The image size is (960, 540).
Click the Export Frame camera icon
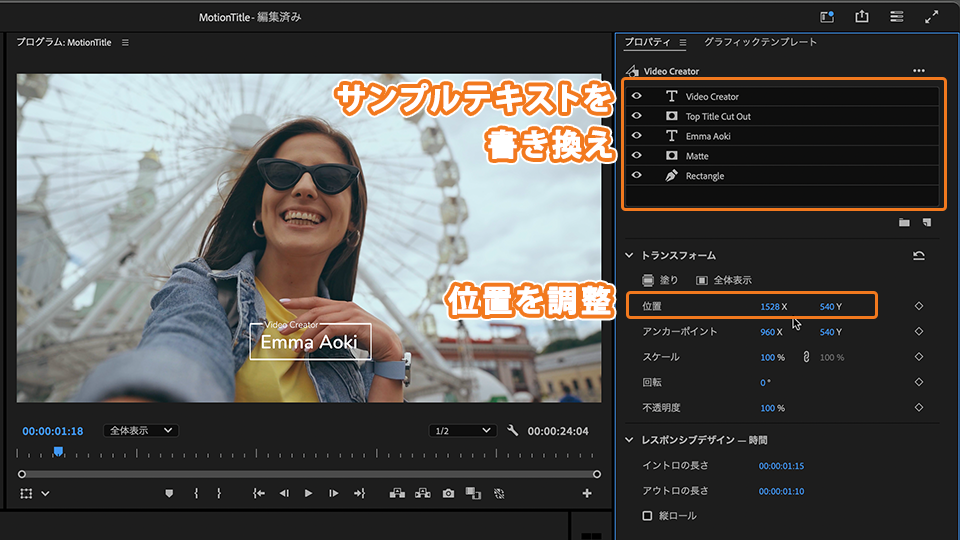(449, 493)
